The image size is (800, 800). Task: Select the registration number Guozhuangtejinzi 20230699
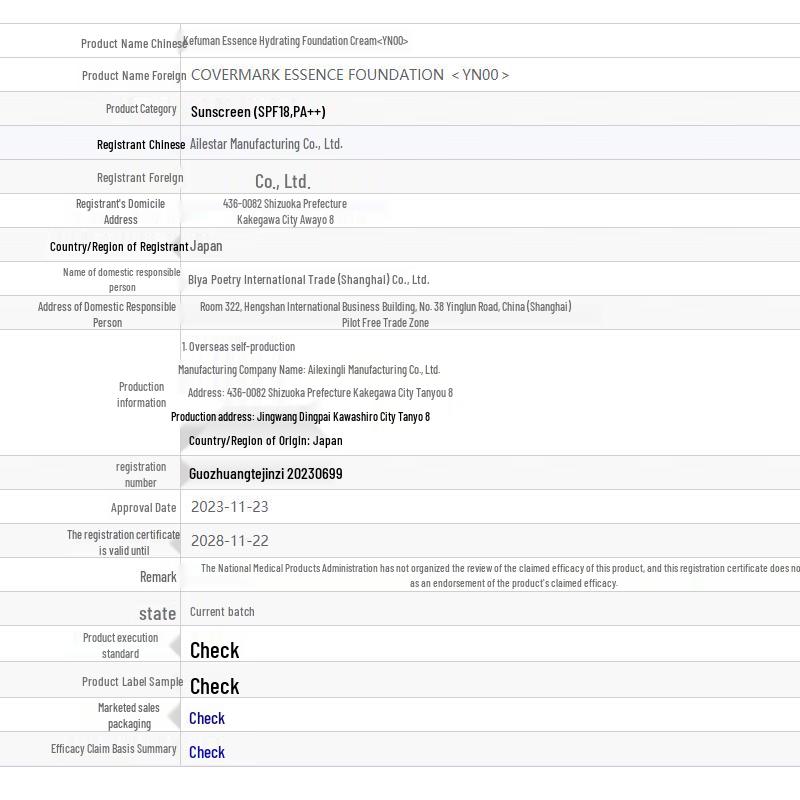click(x=265, y=474)
